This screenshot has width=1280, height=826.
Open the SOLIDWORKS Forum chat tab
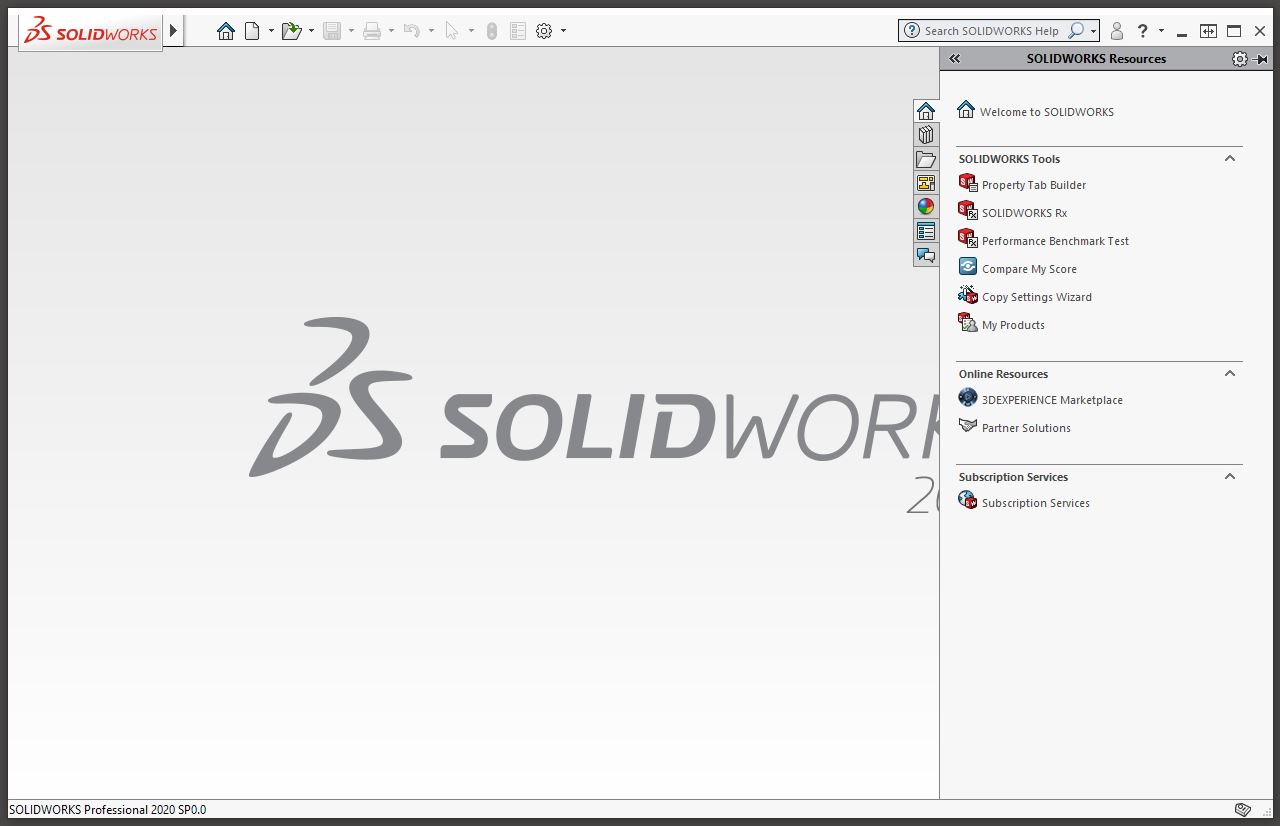pyautogui.click(x=926, y=255)
